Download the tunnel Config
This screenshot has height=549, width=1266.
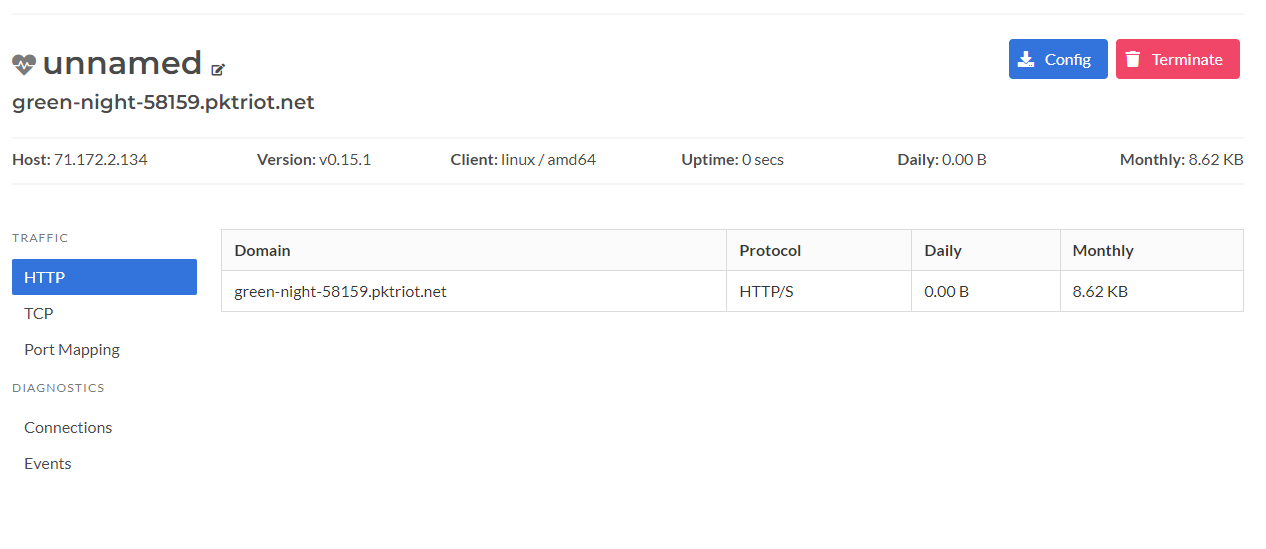(x=1058, y=59)
